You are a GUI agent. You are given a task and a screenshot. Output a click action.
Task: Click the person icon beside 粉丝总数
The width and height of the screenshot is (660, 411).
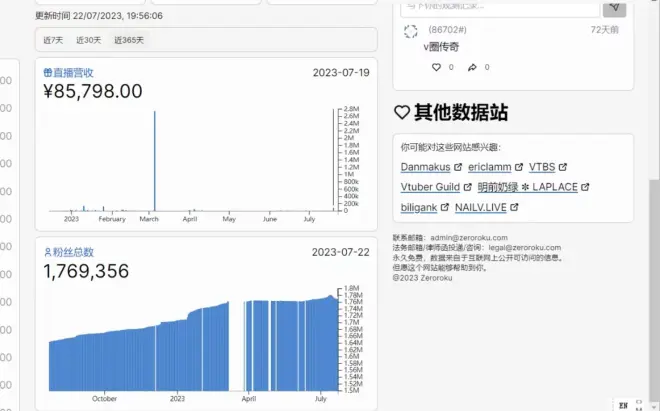tap(47, 252)
